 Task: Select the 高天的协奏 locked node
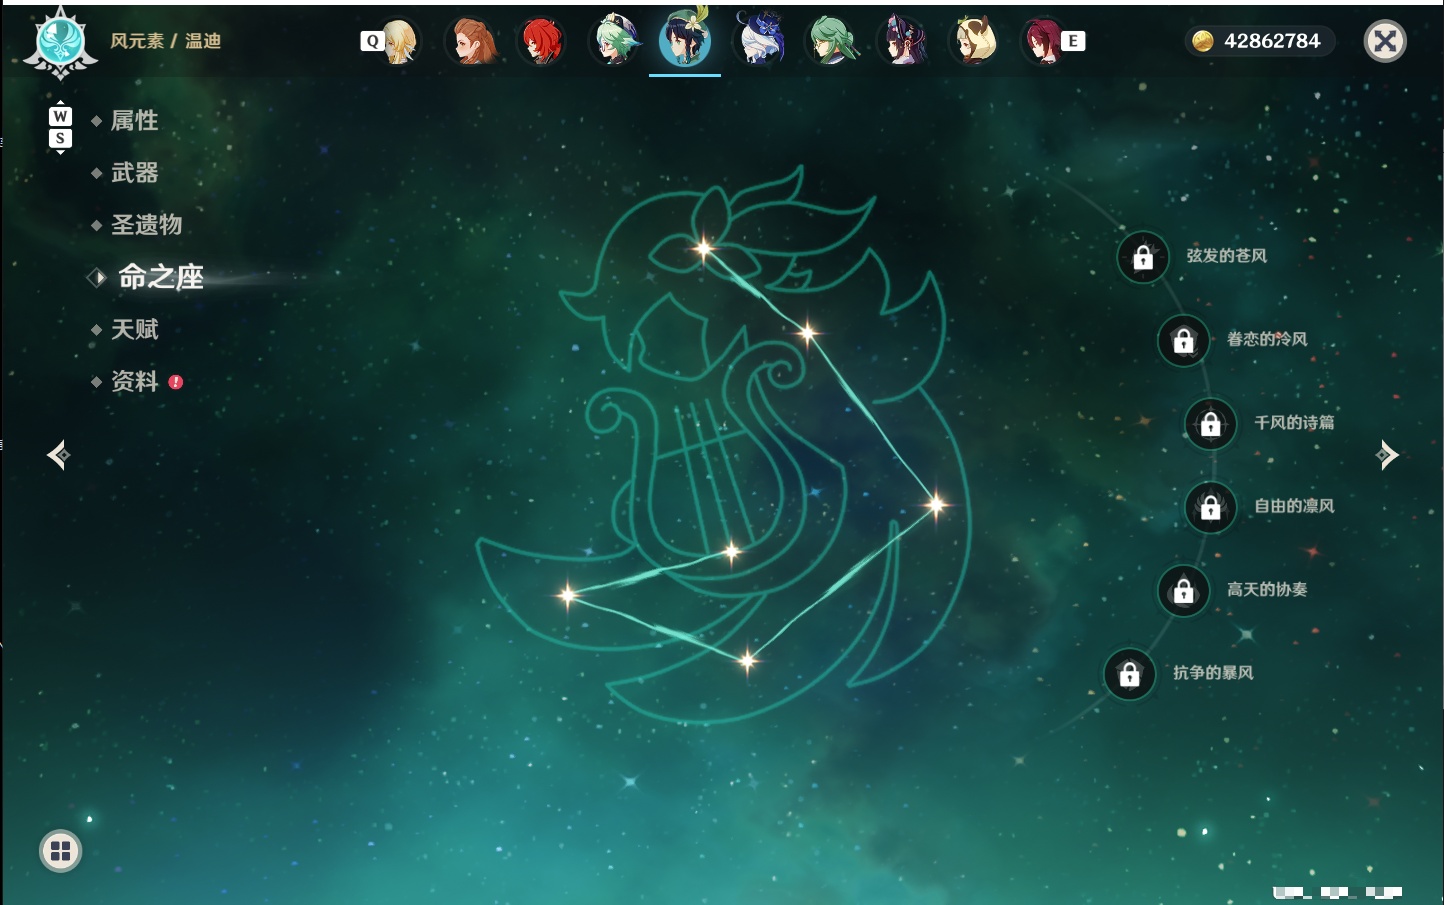click(1183, 591)
